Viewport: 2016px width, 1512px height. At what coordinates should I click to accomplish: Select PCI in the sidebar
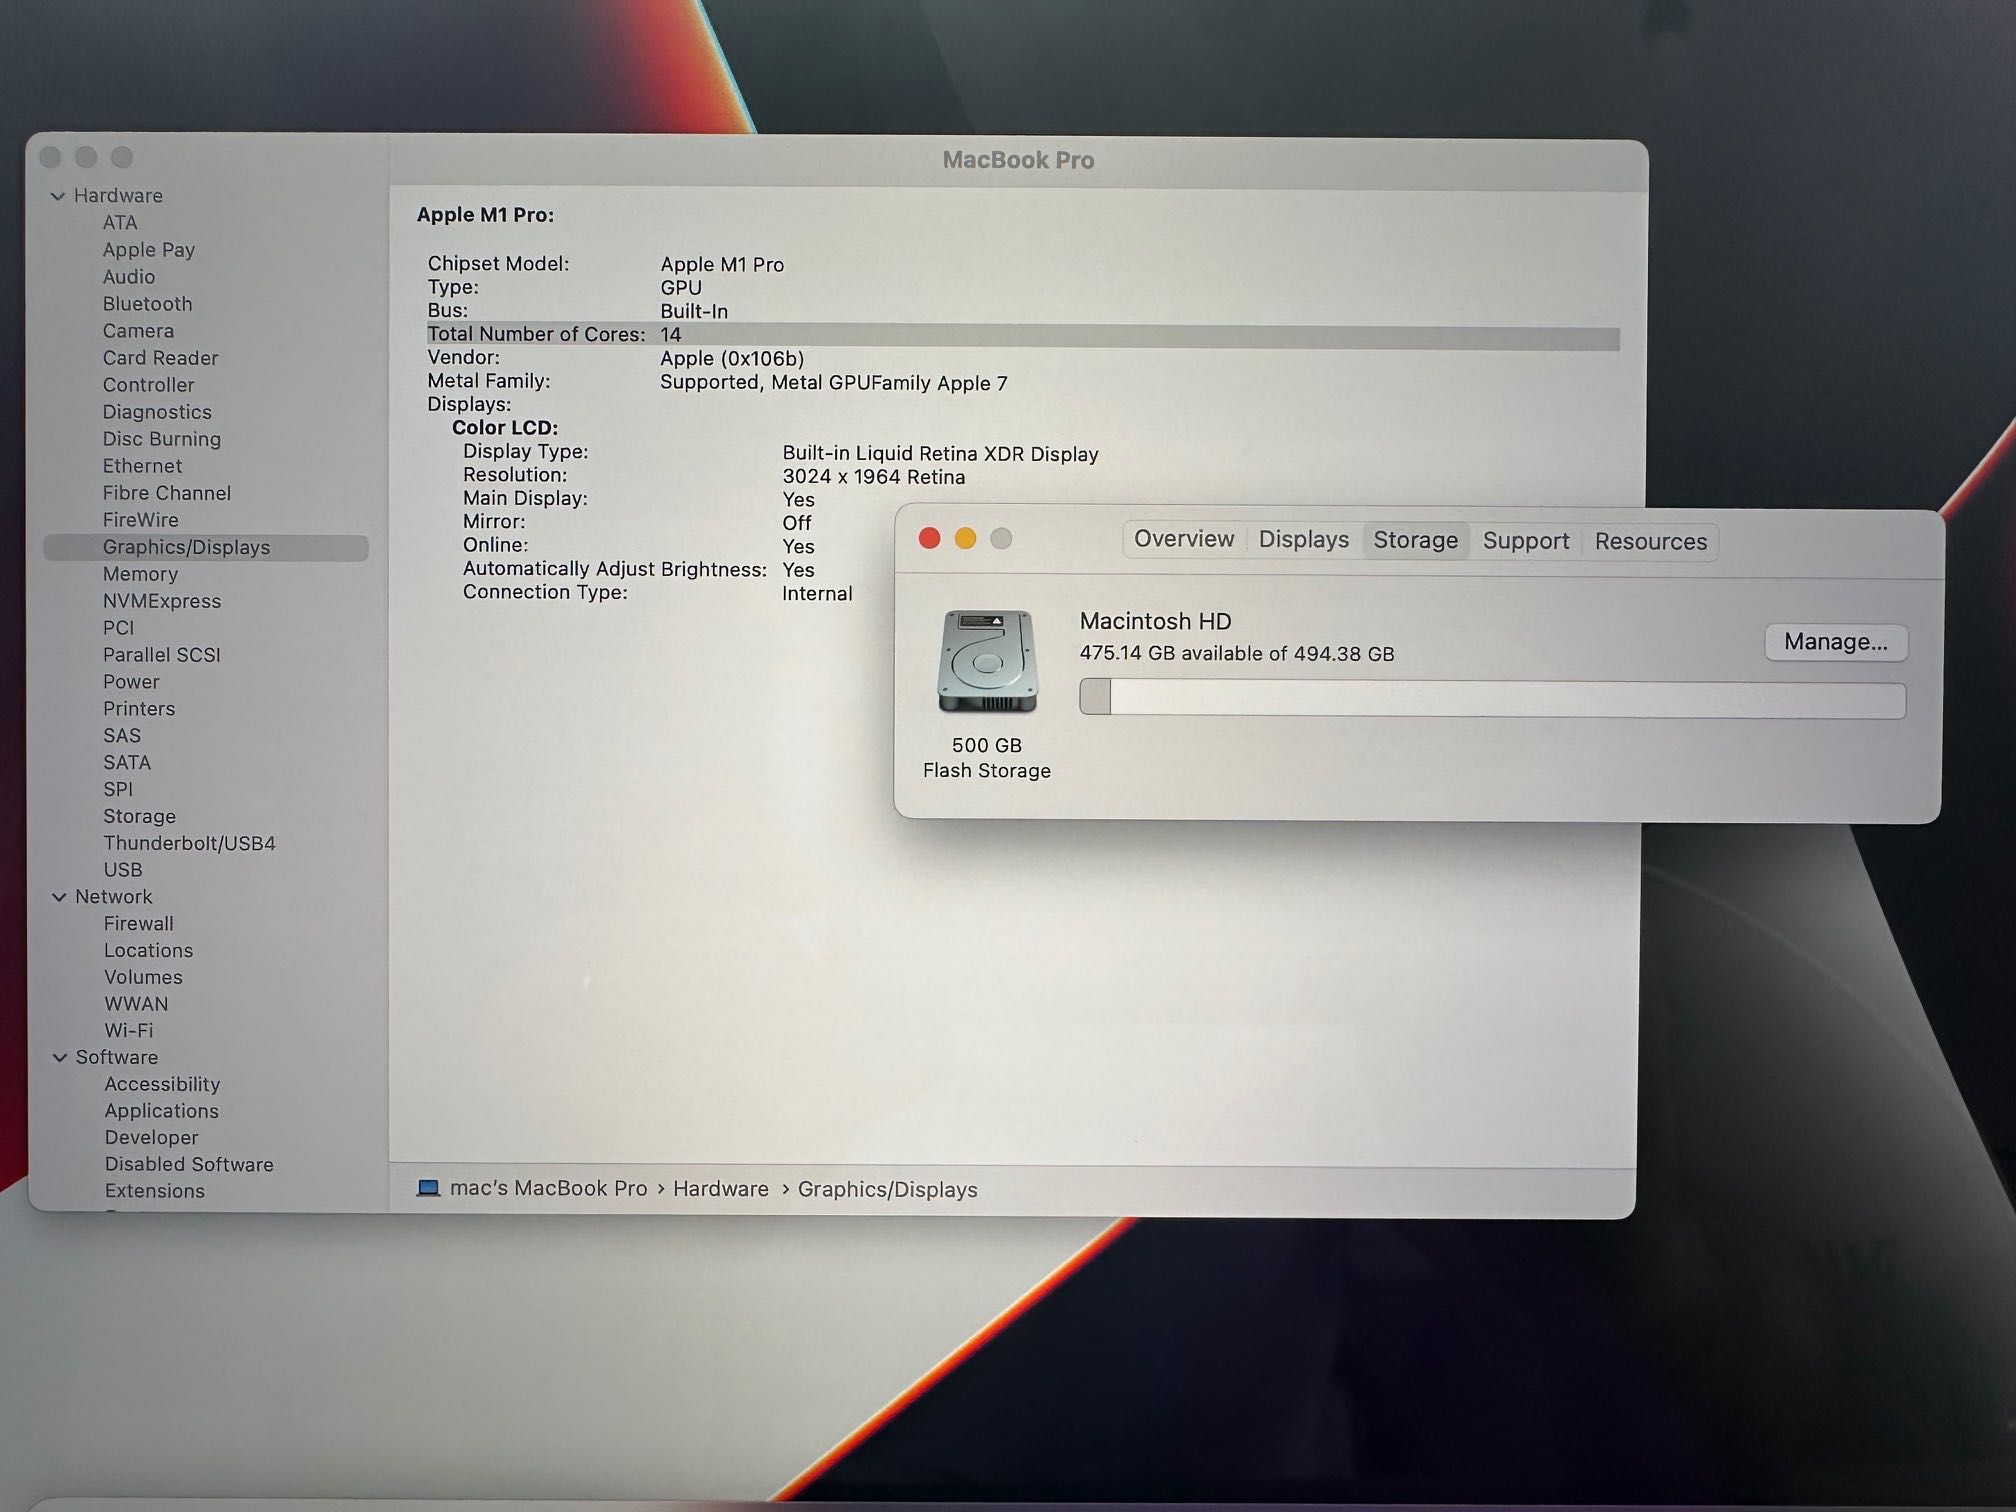point(118,628)
